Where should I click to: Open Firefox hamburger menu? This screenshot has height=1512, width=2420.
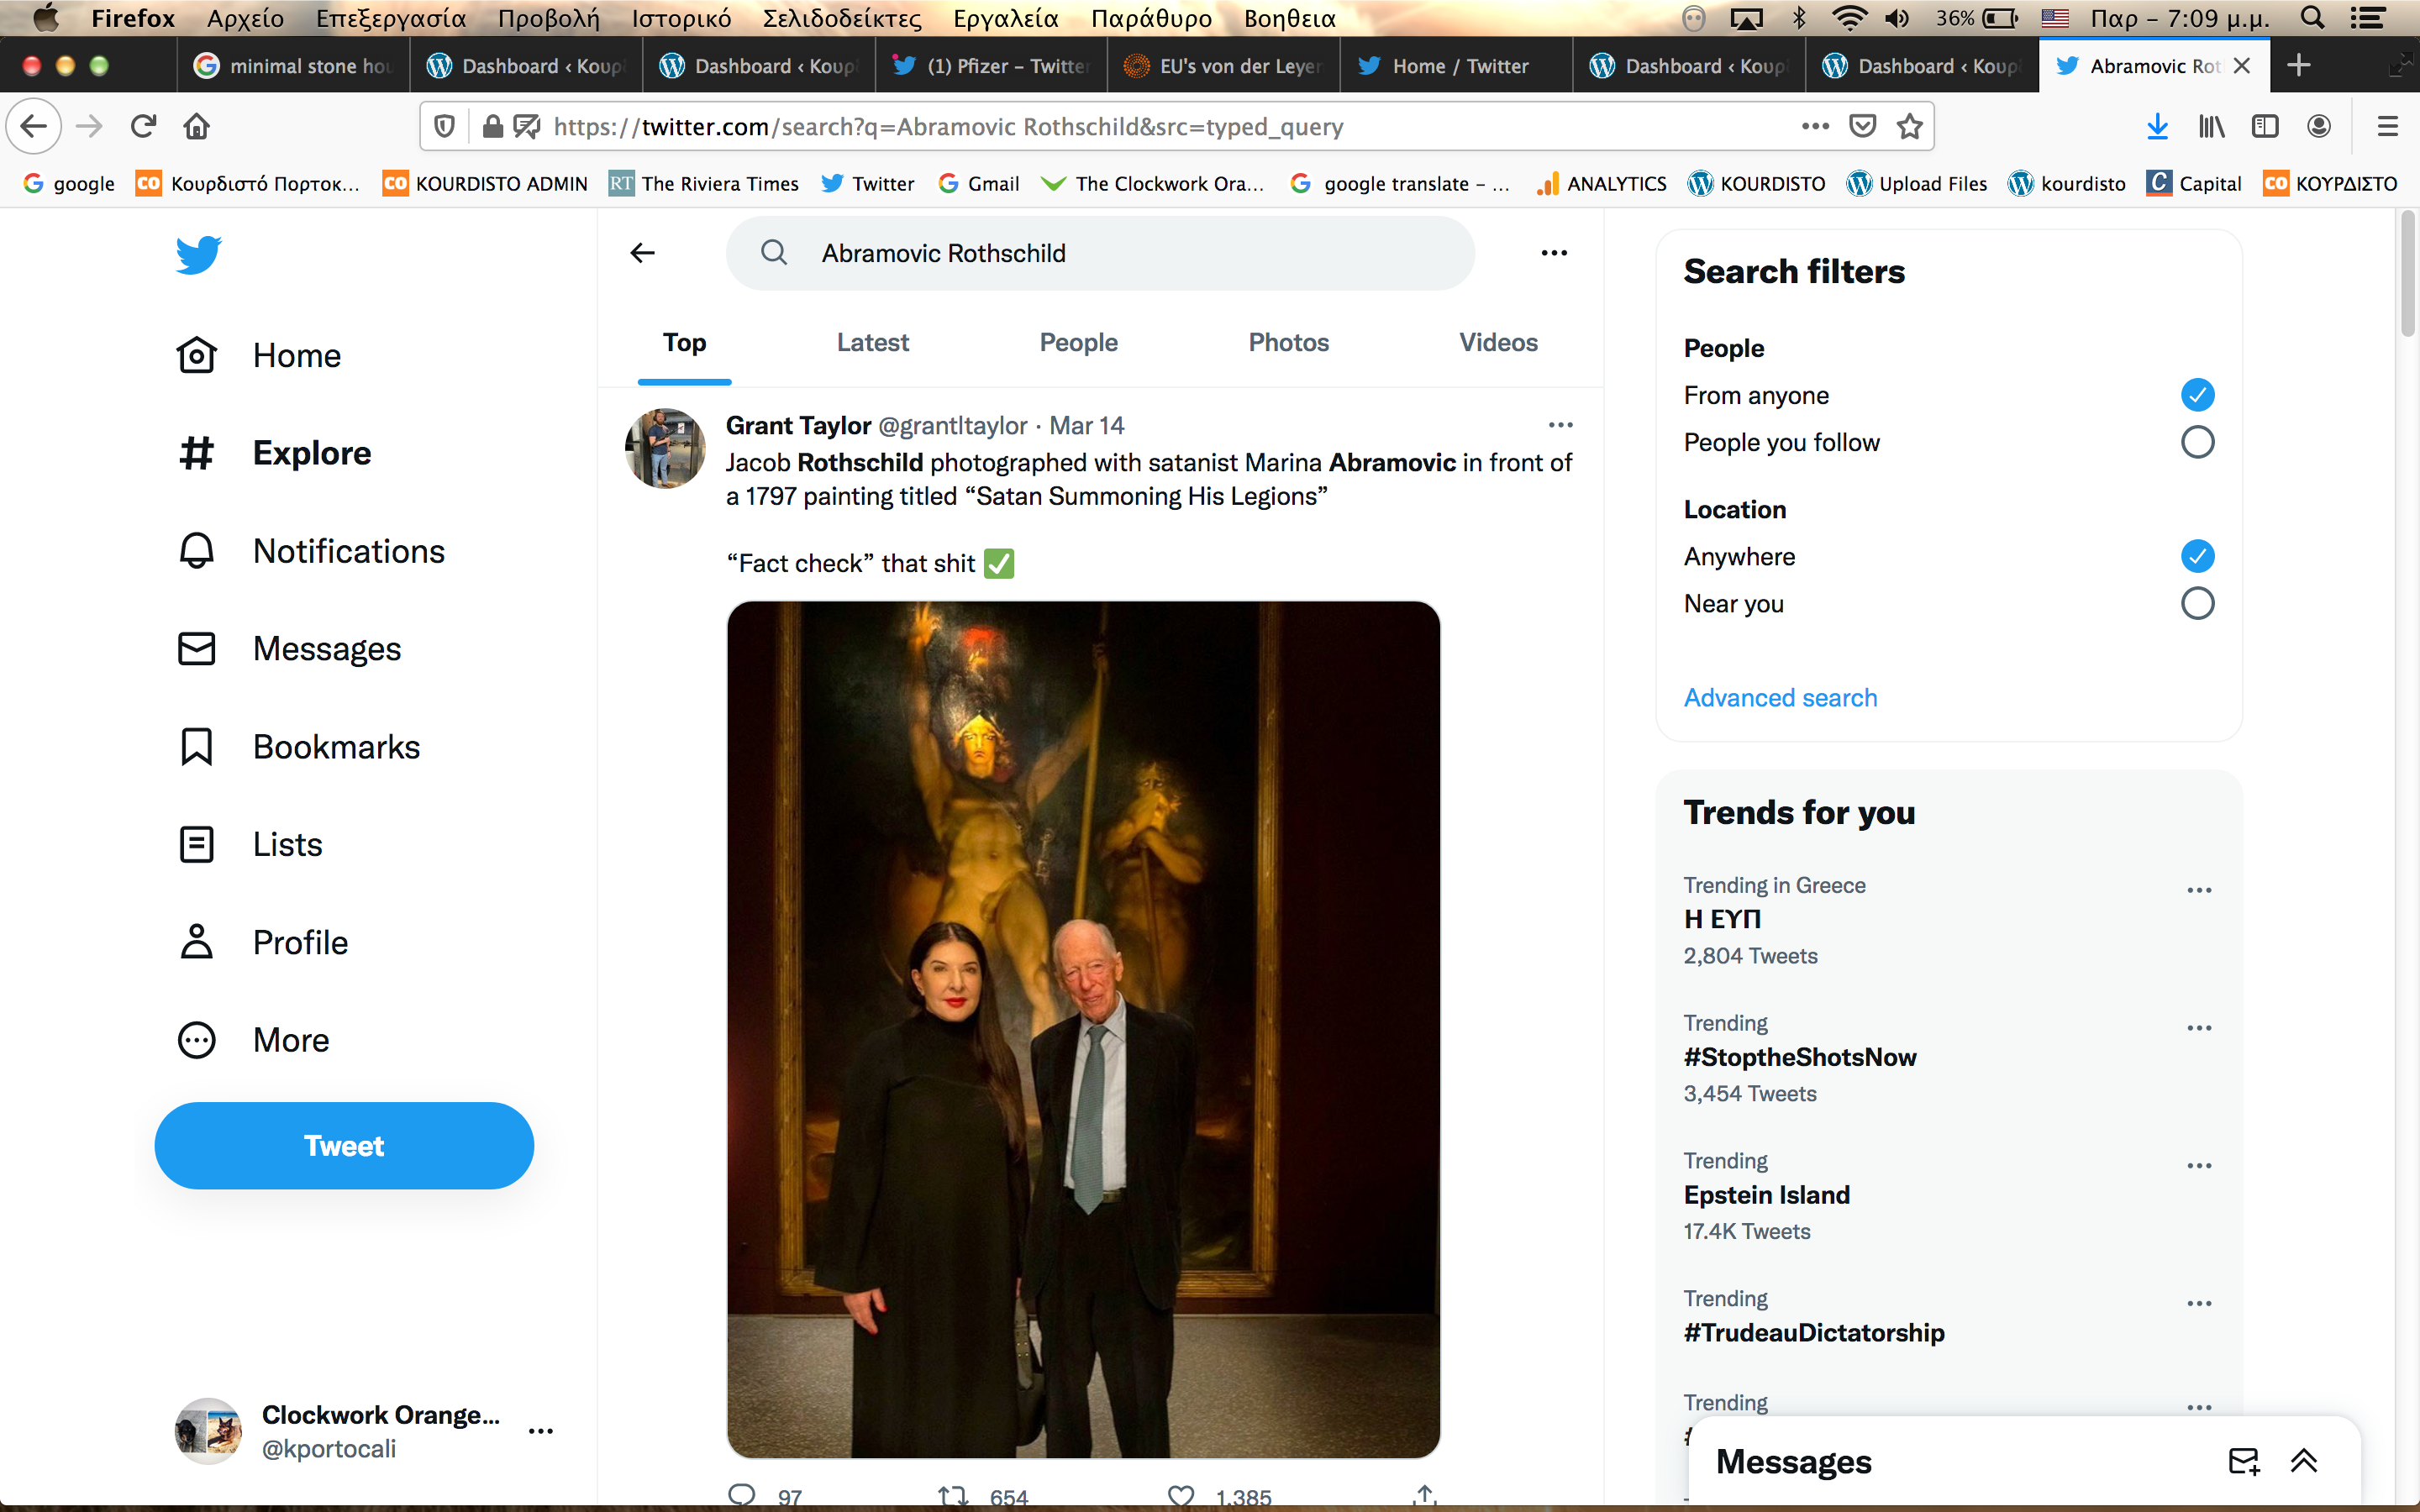[2388, 126]
